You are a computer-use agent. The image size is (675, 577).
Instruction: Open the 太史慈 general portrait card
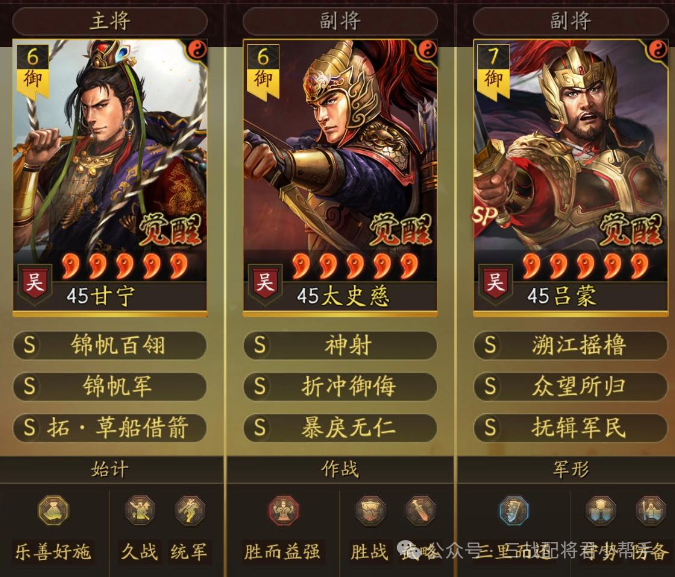[x=340, y=177]
